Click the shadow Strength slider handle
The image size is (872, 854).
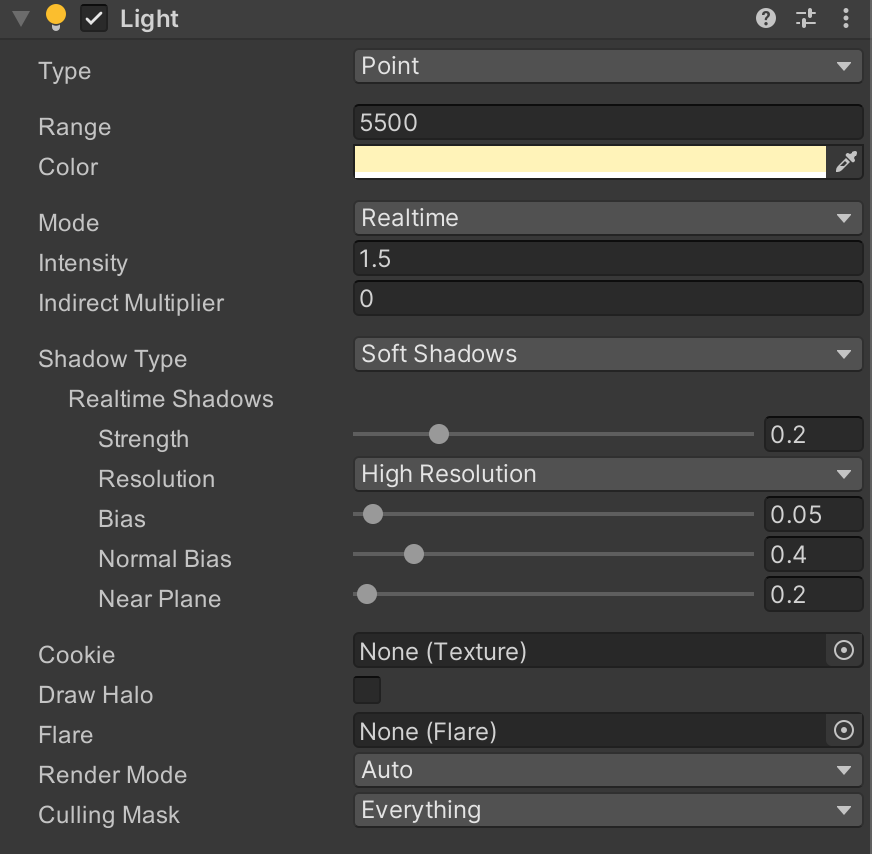coord(438,434)
